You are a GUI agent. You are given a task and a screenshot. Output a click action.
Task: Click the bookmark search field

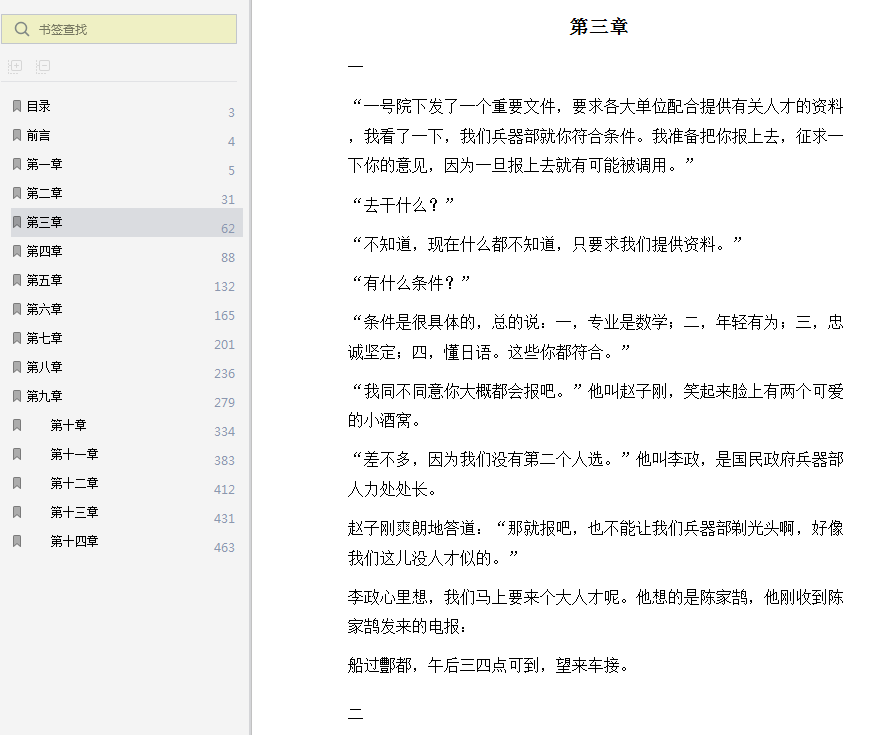tap(119, 29)
